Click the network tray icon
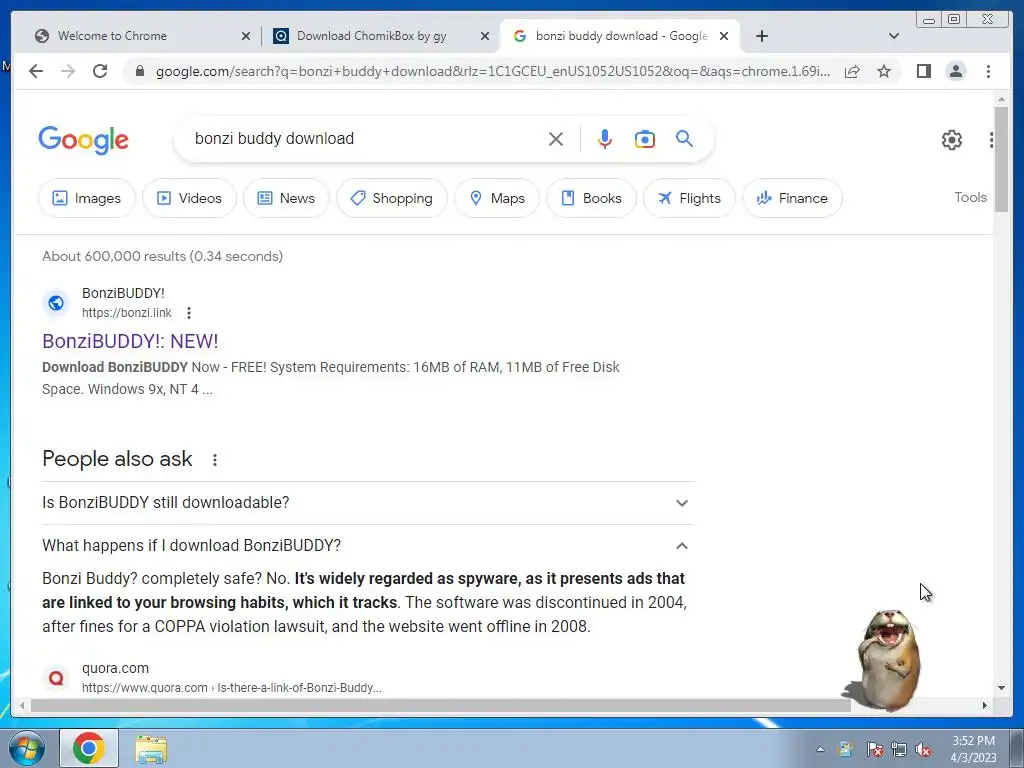The height and width of the screenshot is (768, 1024). point(899,749)
